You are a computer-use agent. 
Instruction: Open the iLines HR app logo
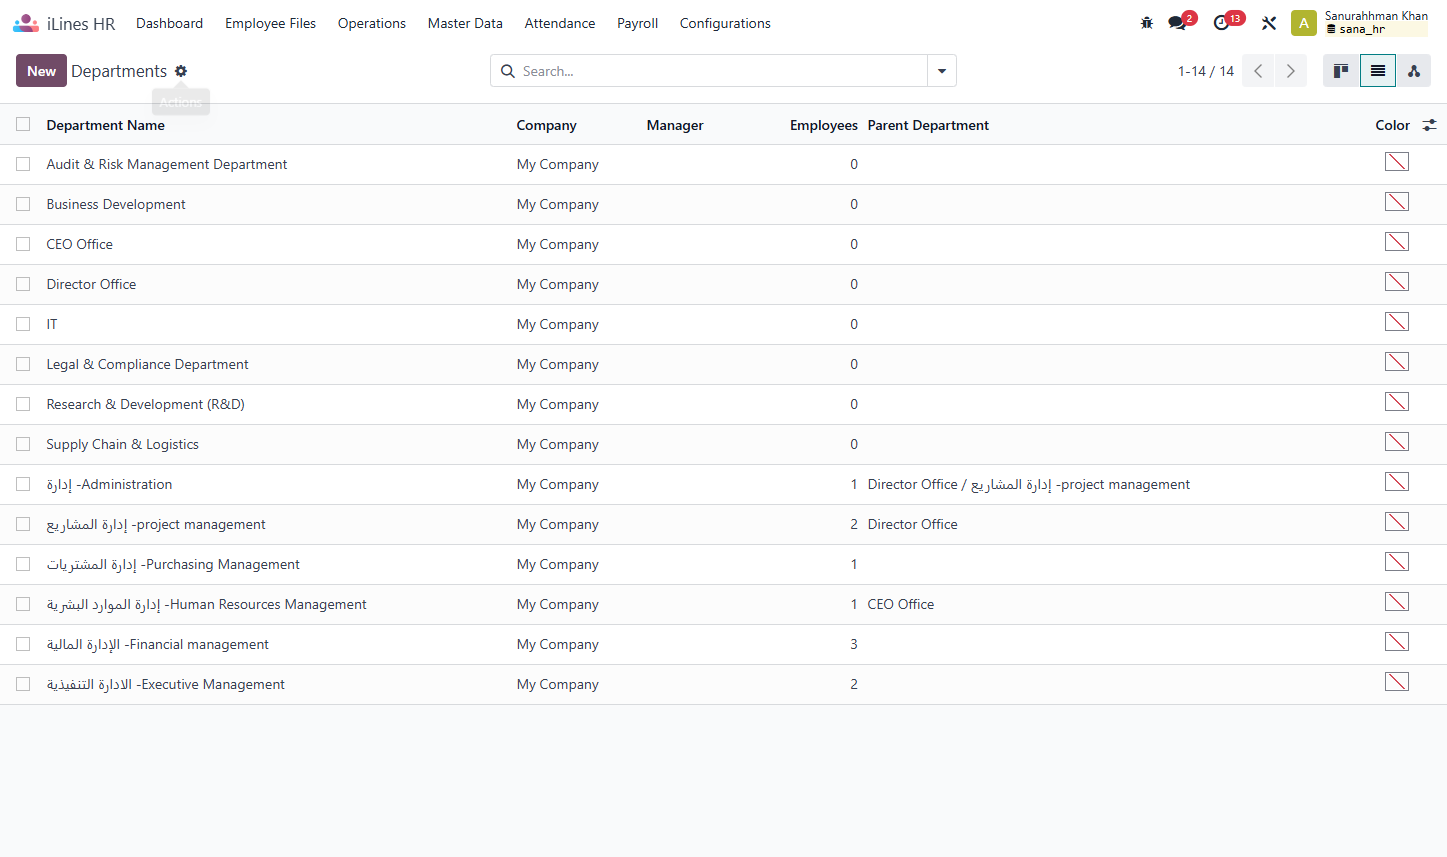point(26,23)
